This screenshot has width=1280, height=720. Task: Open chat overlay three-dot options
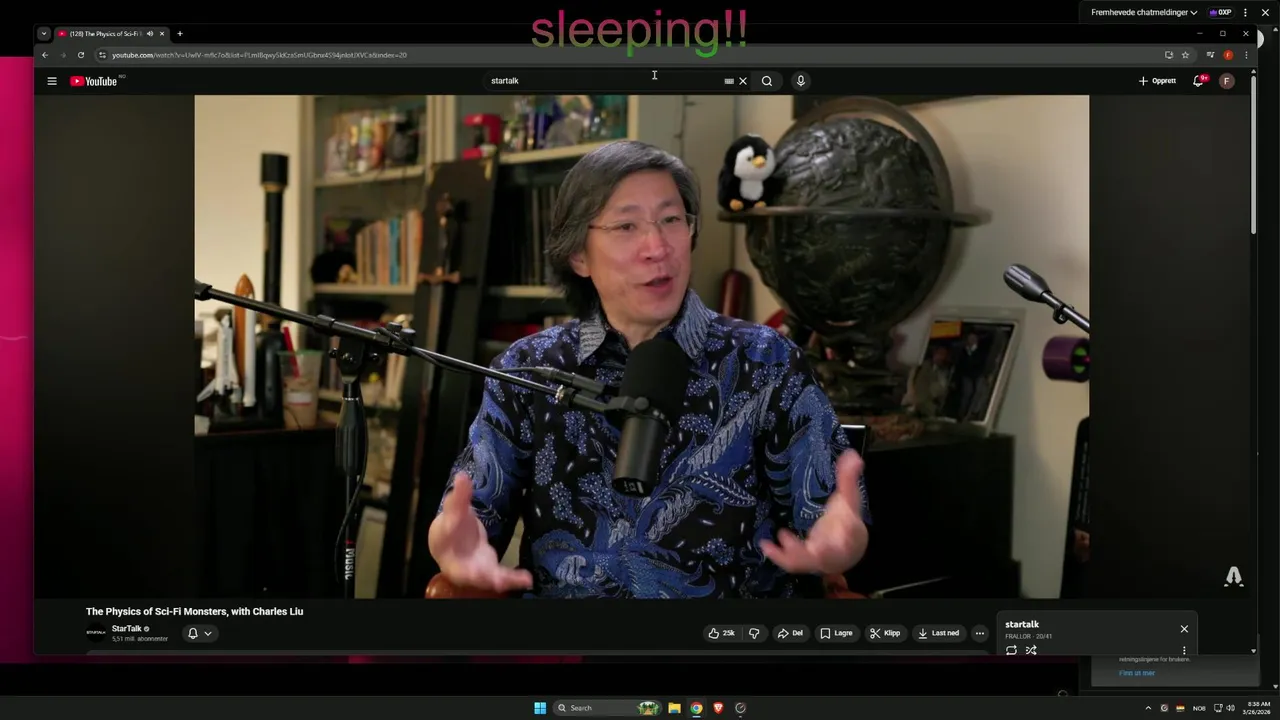coord(1245,13)
